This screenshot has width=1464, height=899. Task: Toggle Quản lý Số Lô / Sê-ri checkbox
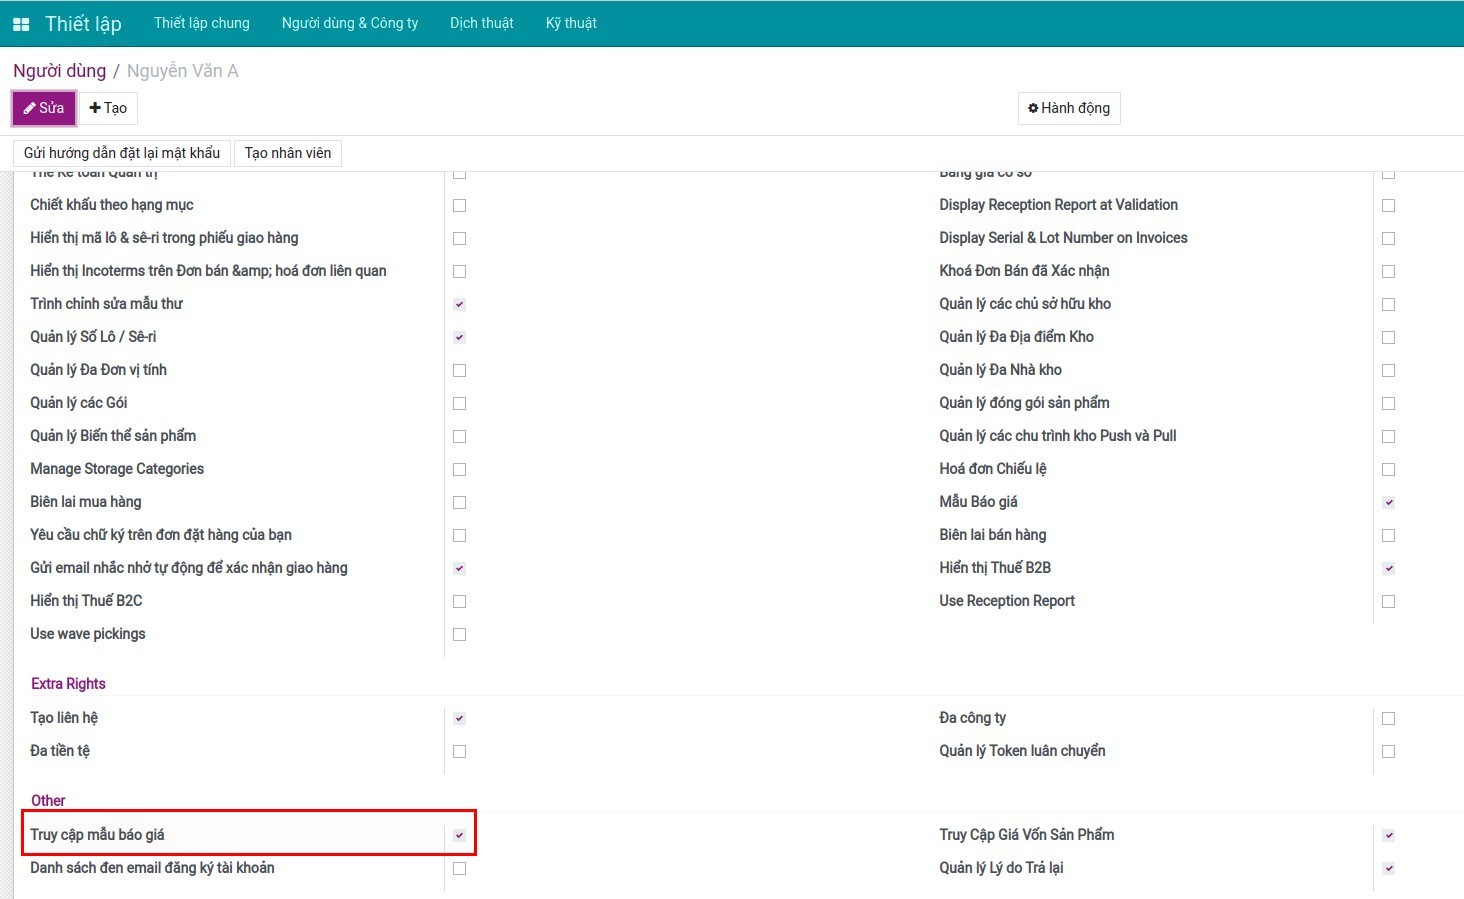click(459, 337)
